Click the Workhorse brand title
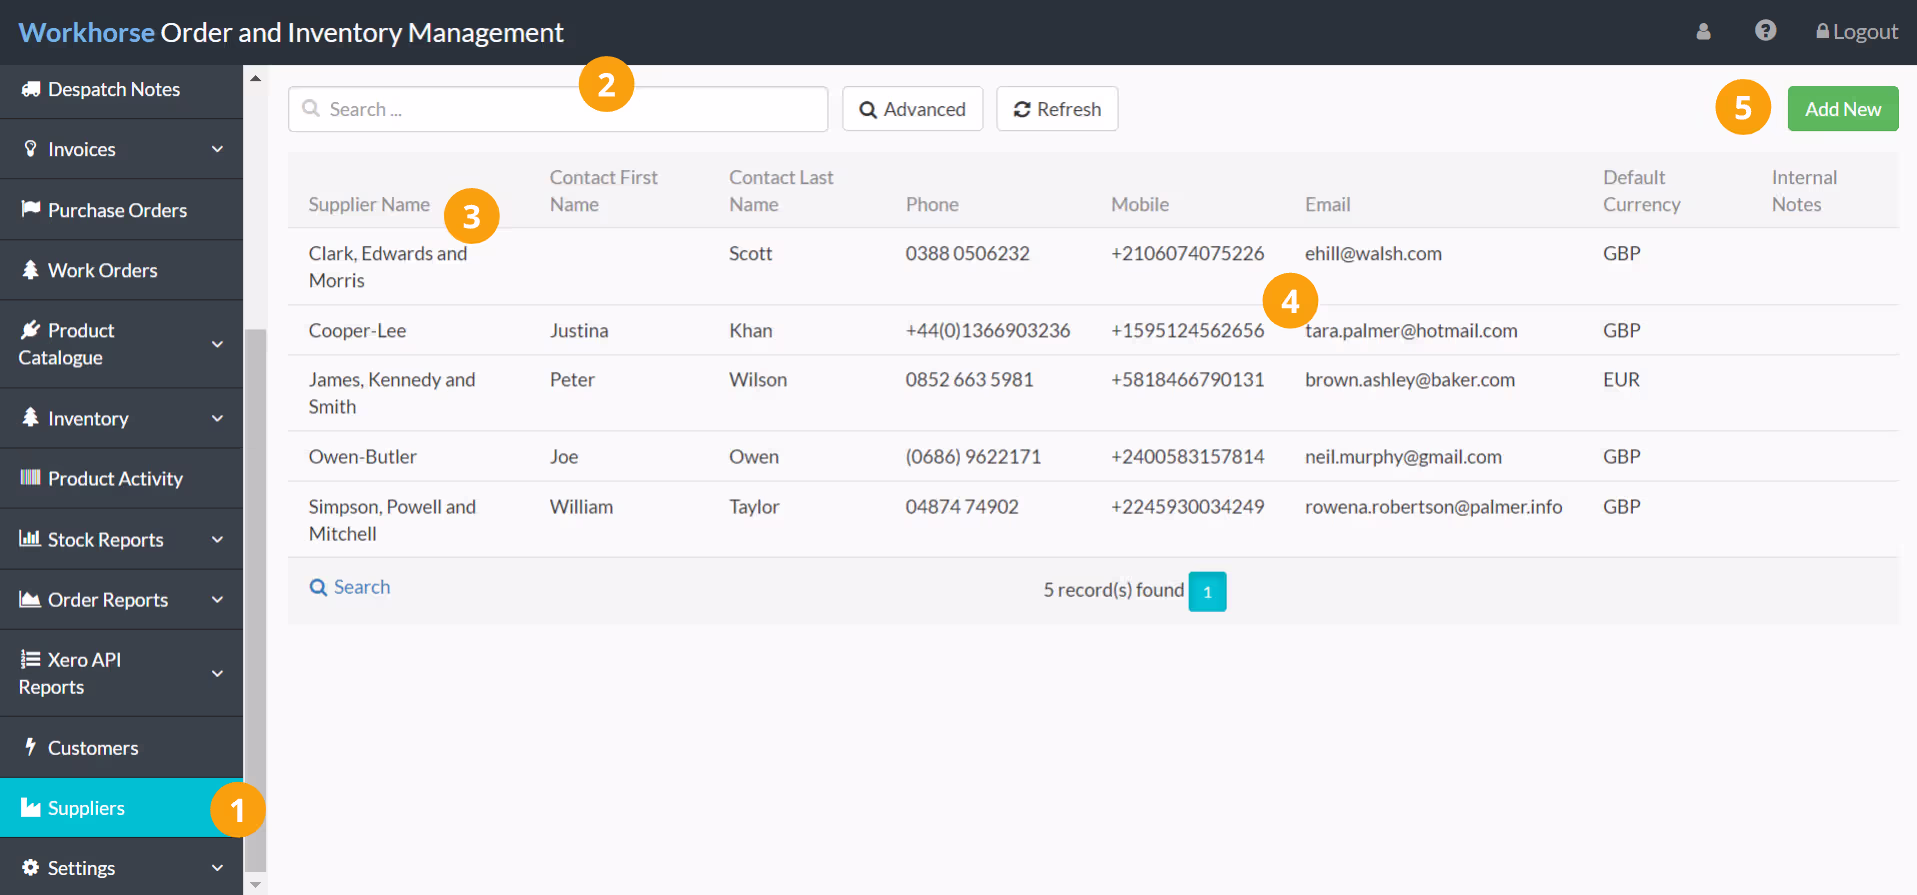 [x=291, y=32]
